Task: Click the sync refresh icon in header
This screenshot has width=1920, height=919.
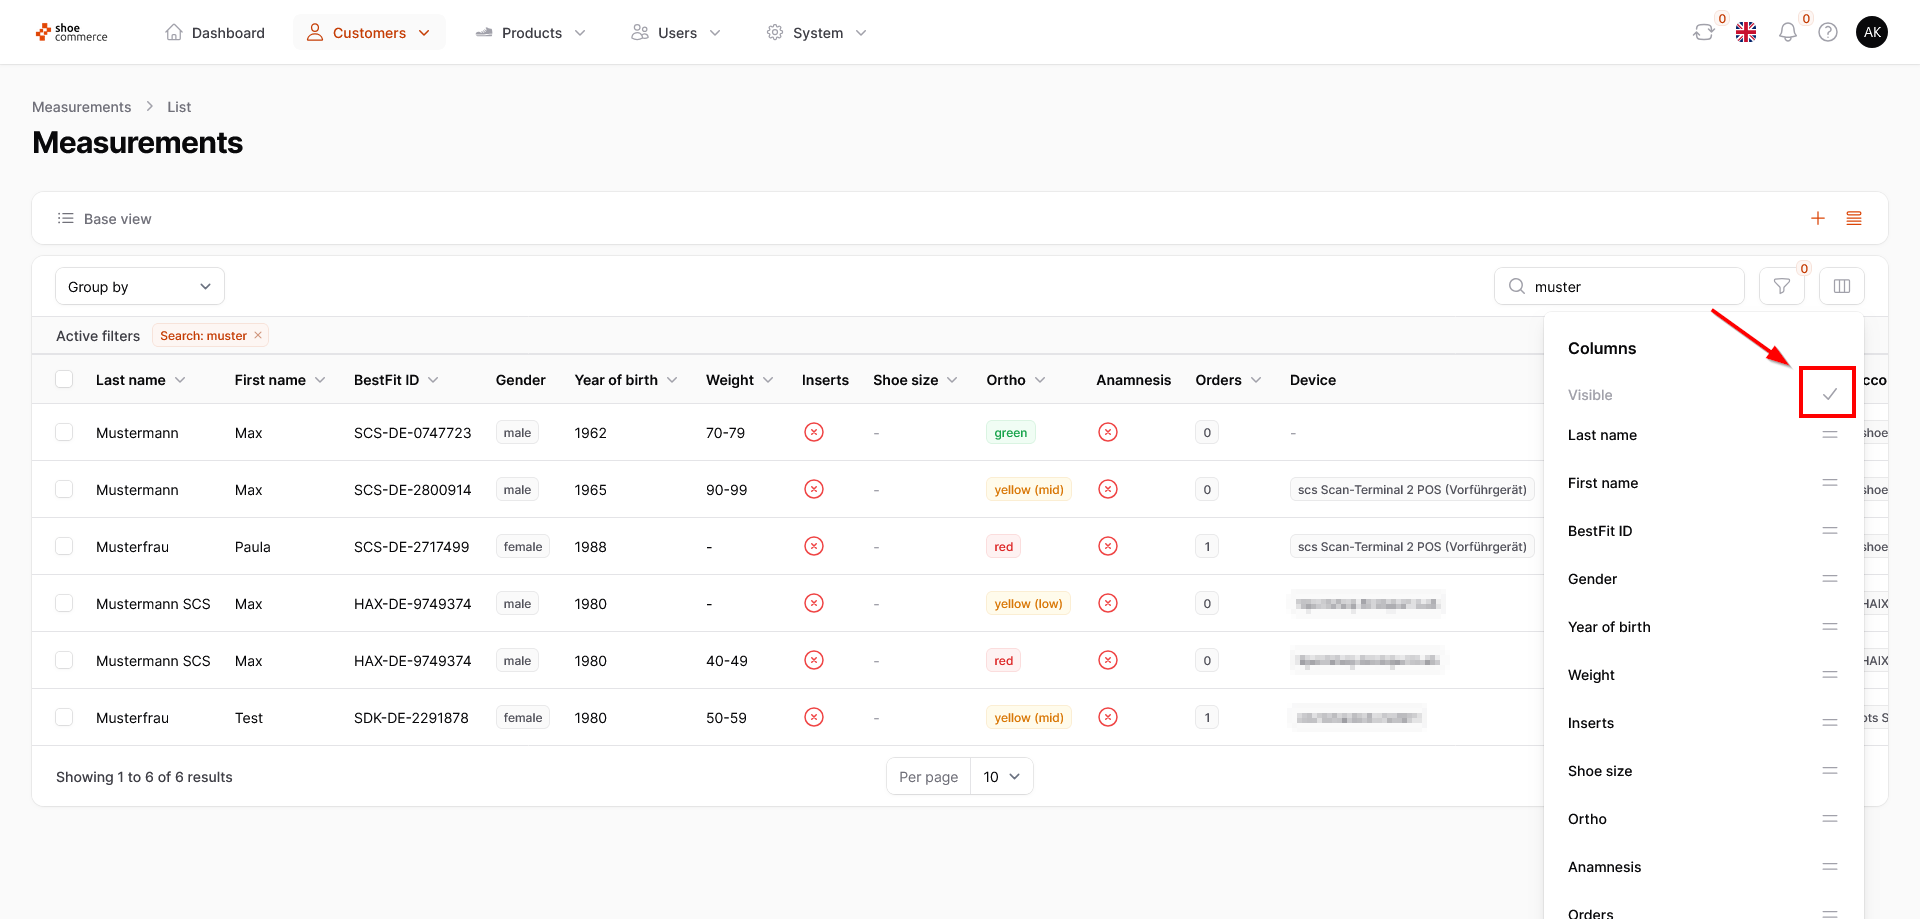Action: point(1703,33)
